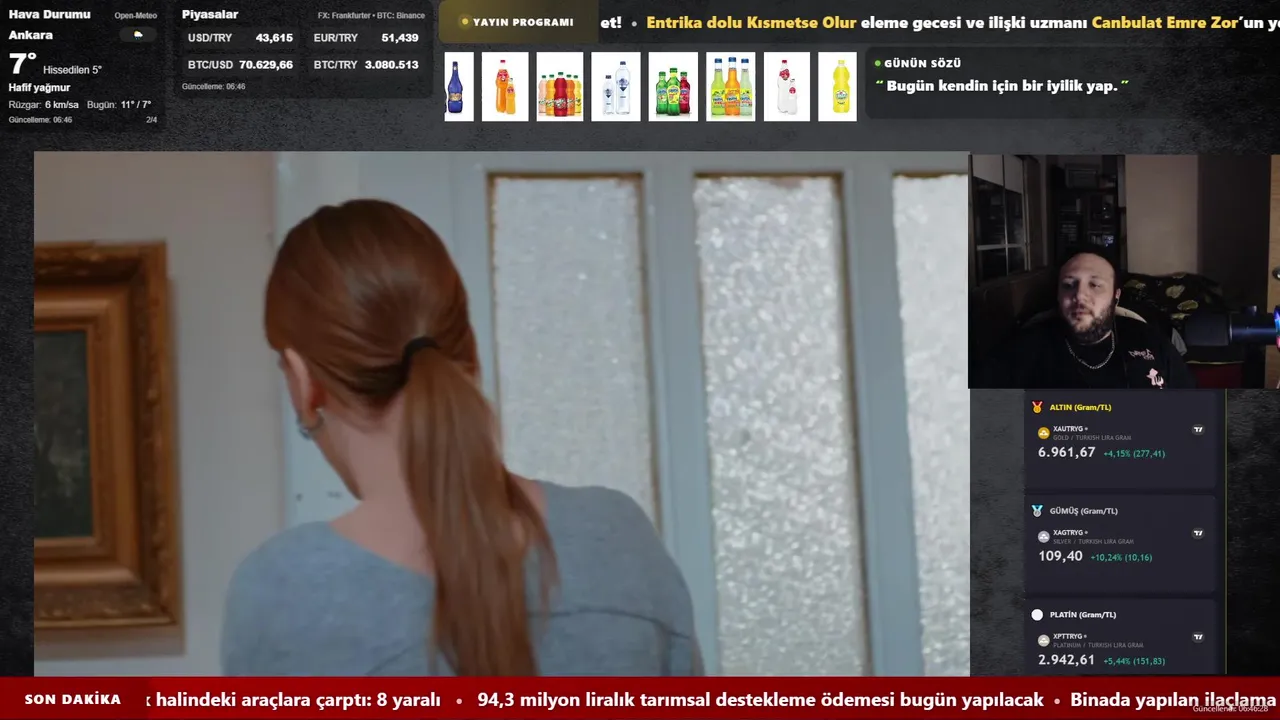Click the Bugün kendin için bir iyilik yap quote
1280x720 pixels.
coord(1002,86)
